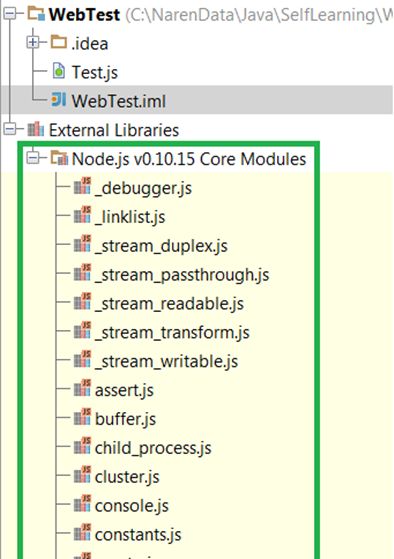Select the _stream_passthrough.js entry

tap(182, 275)
